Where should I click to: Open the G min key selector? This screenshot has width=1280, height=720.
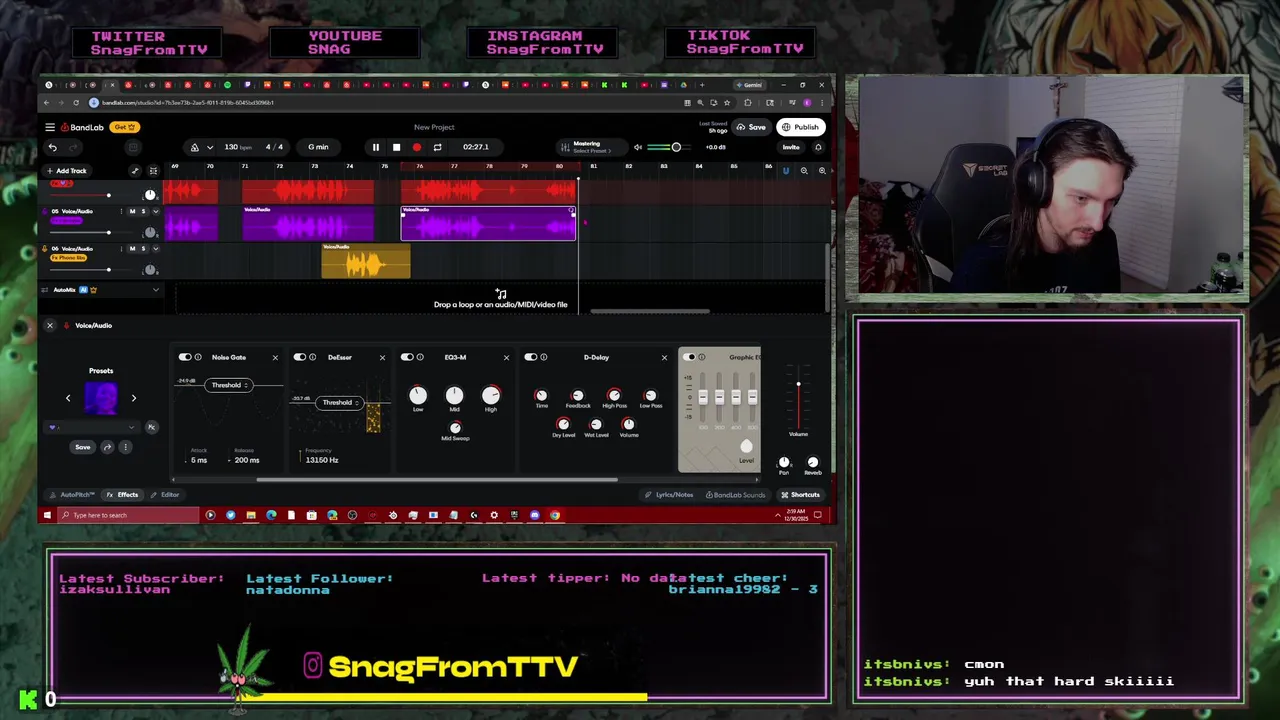[x=318, y=147]
